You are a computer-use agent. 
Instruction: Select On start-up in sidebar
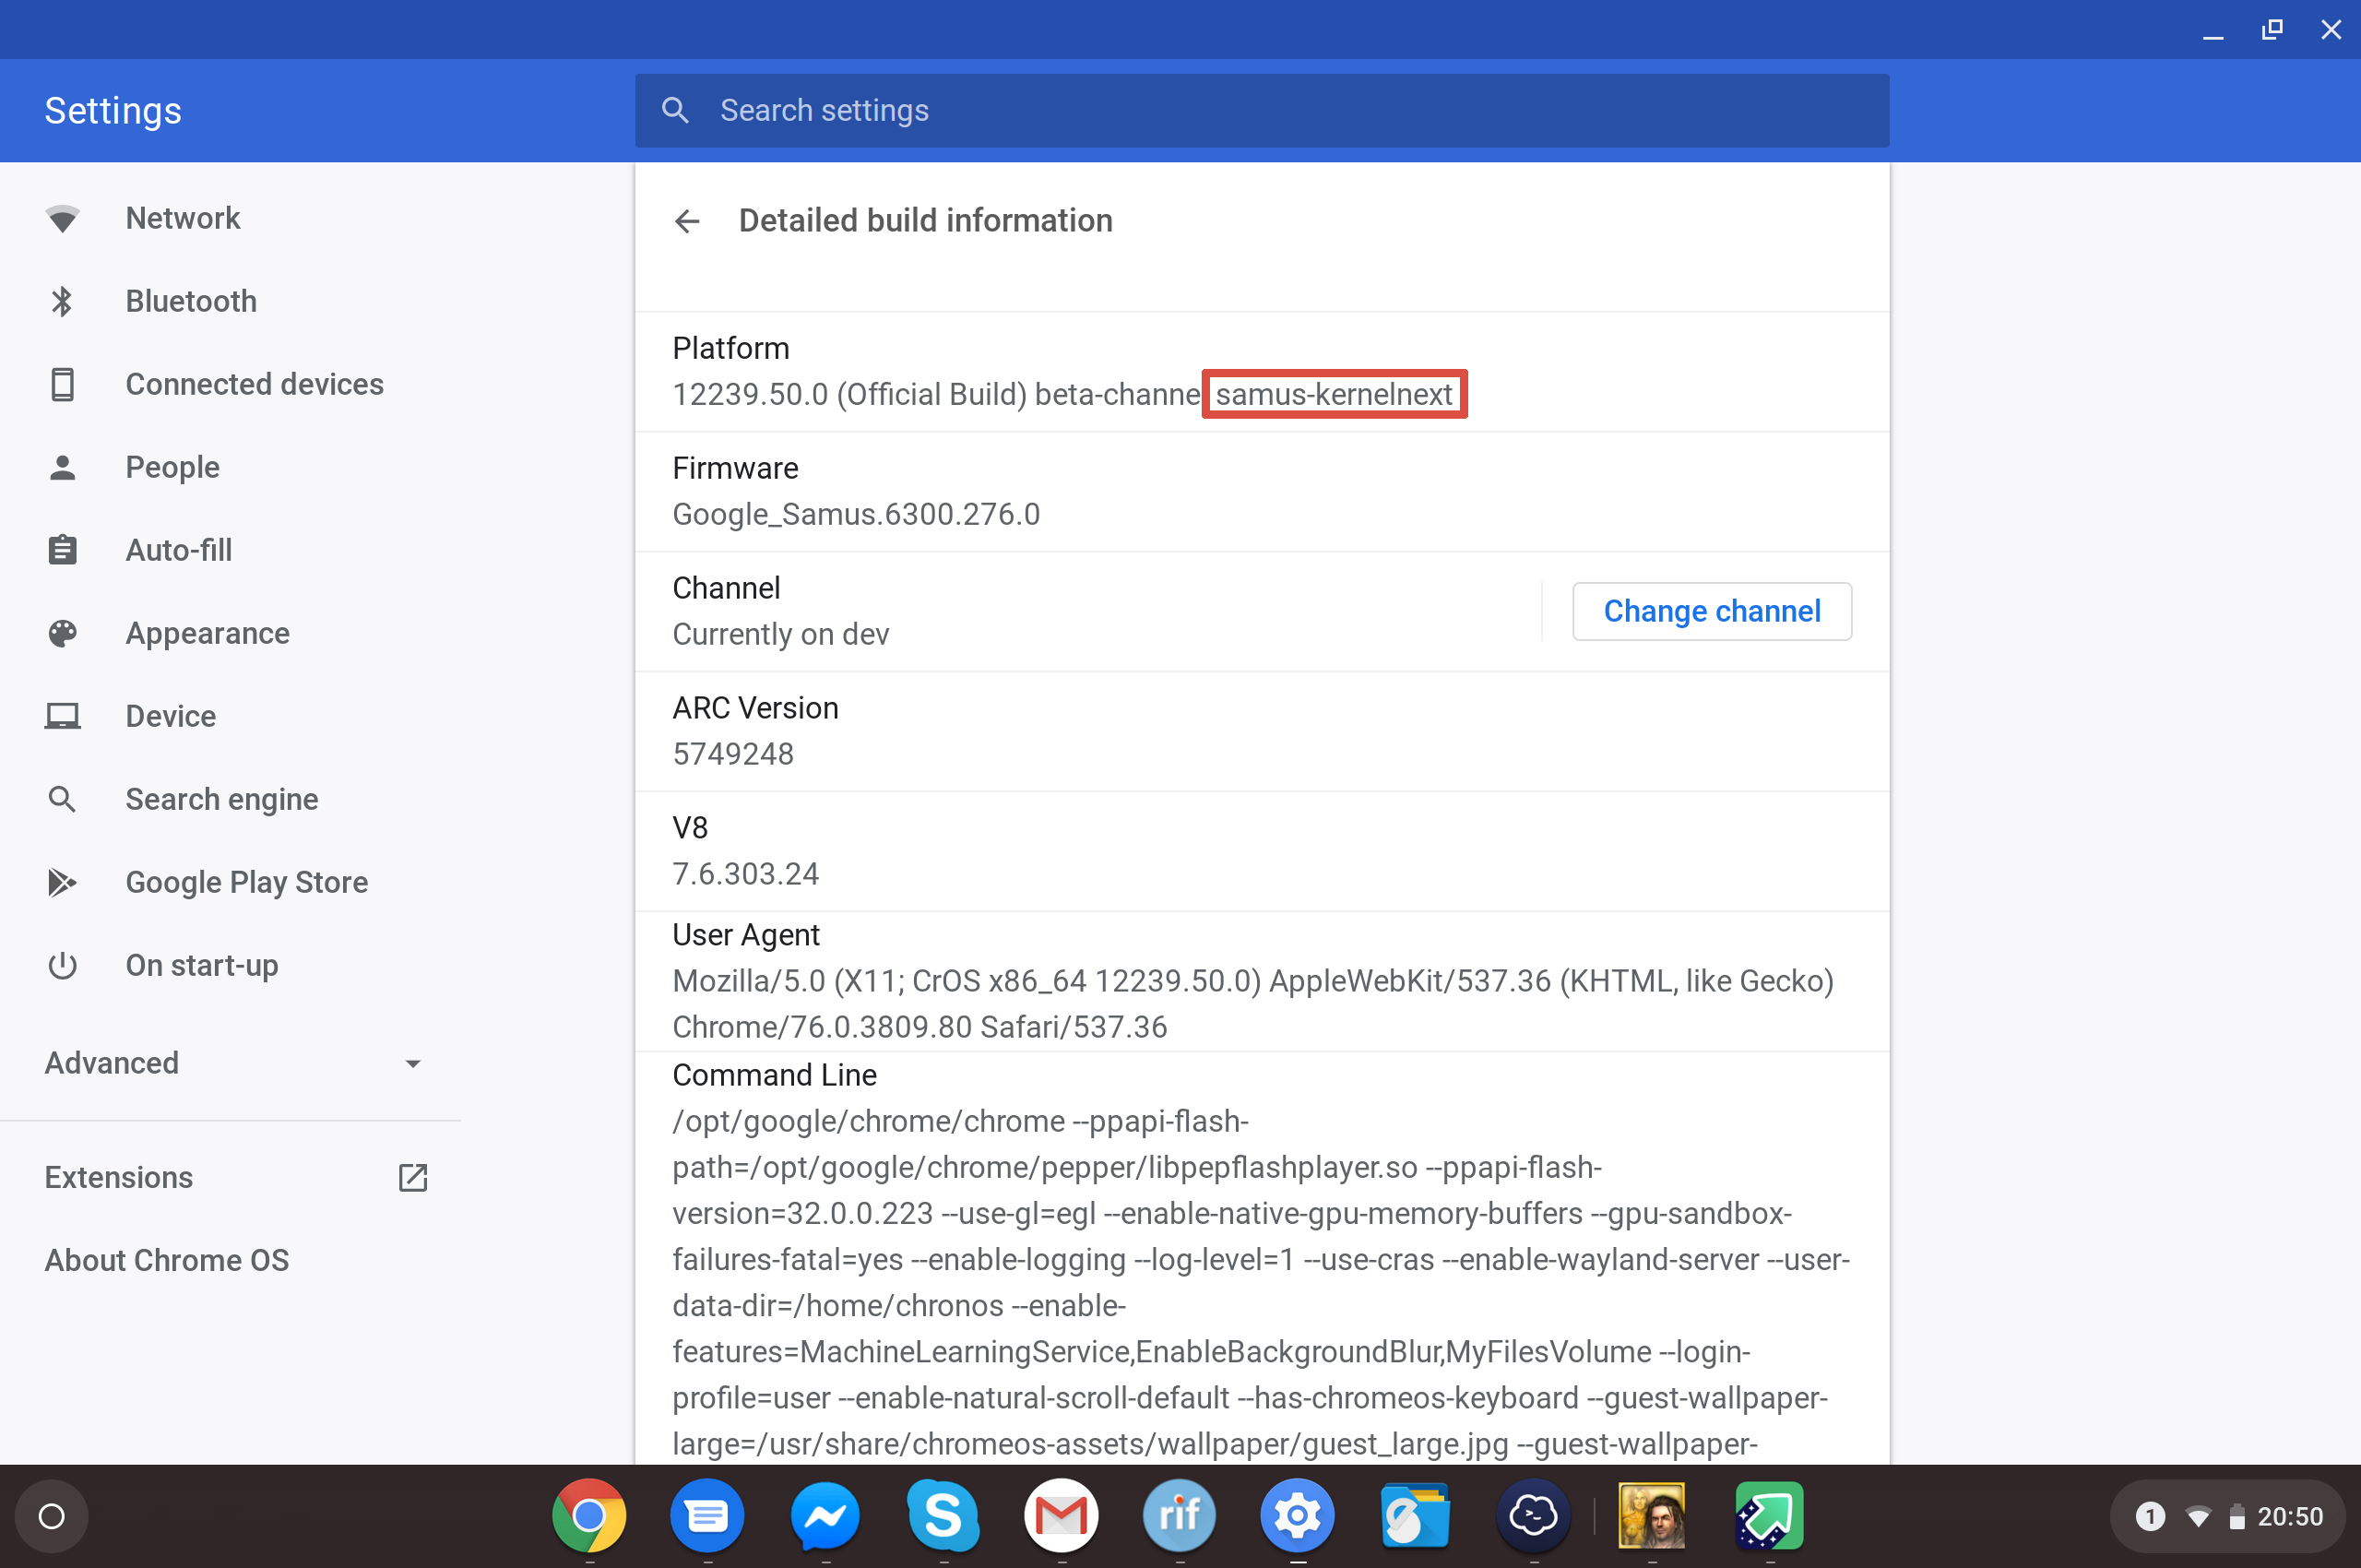click(x=201, y=965)
